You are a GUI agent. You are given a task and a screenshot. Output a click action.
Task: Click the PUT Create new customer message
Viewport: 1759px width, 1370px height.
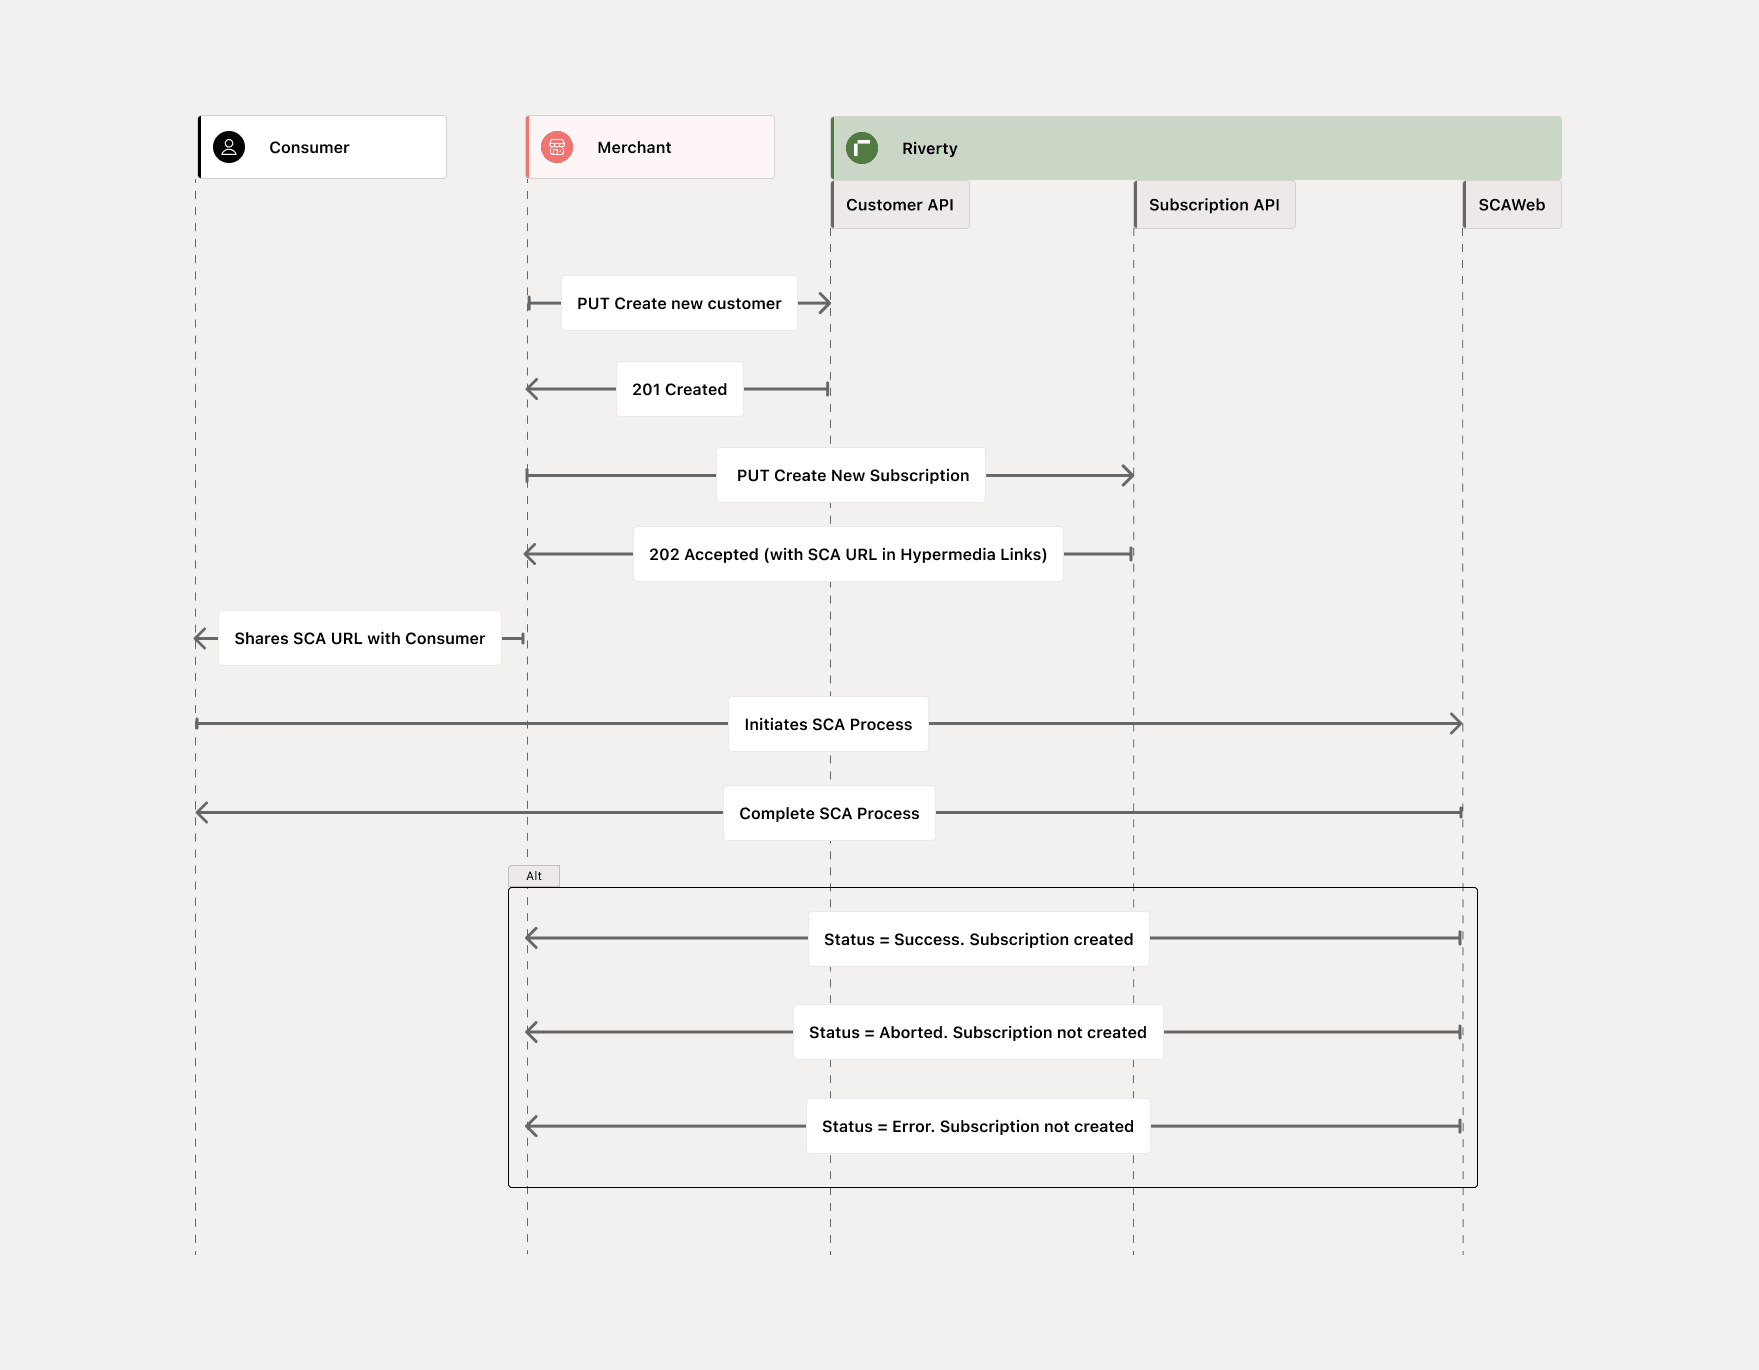(x=679, y=303)
